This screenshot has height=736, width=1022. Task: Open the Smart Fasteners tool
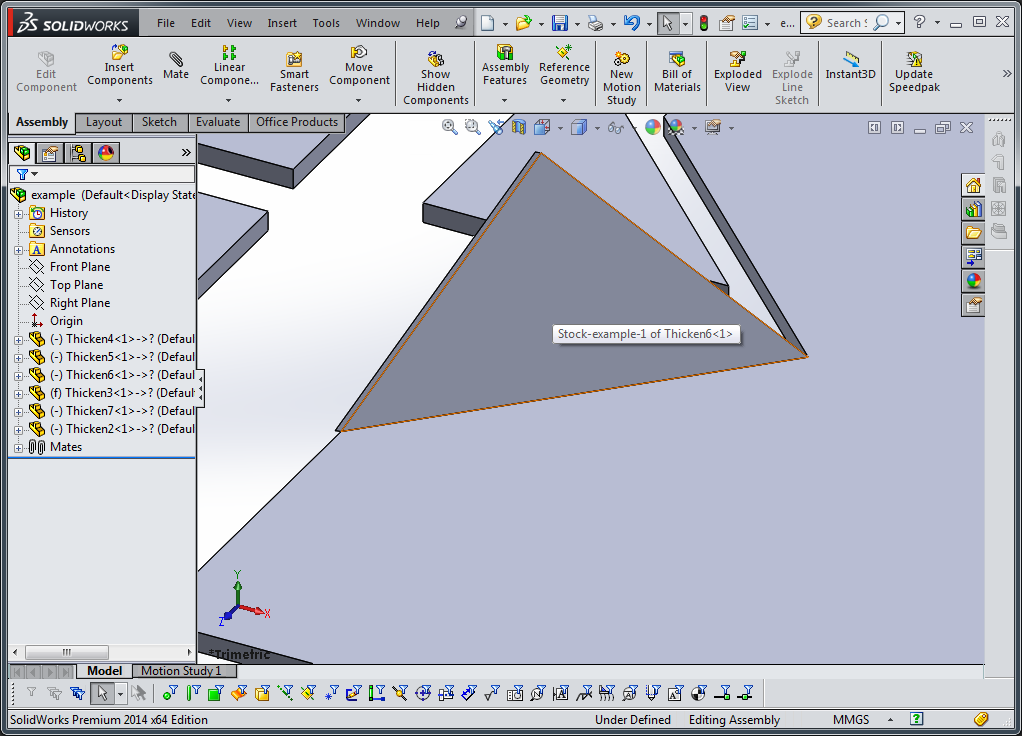click(293, 70)
